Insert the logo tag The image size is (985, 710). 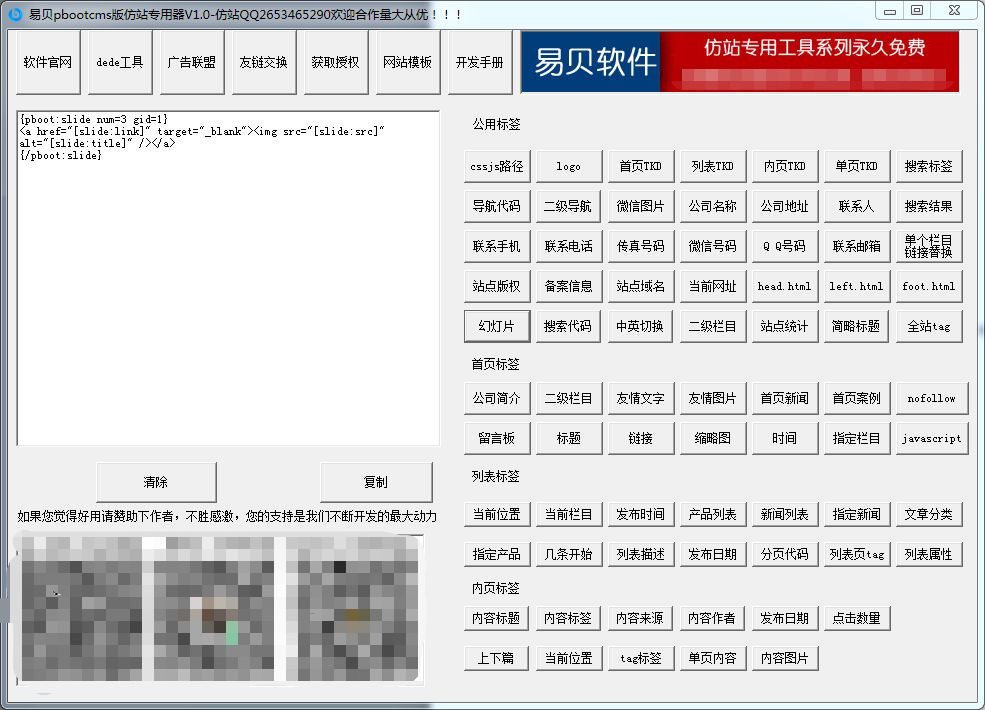point(569,165)
